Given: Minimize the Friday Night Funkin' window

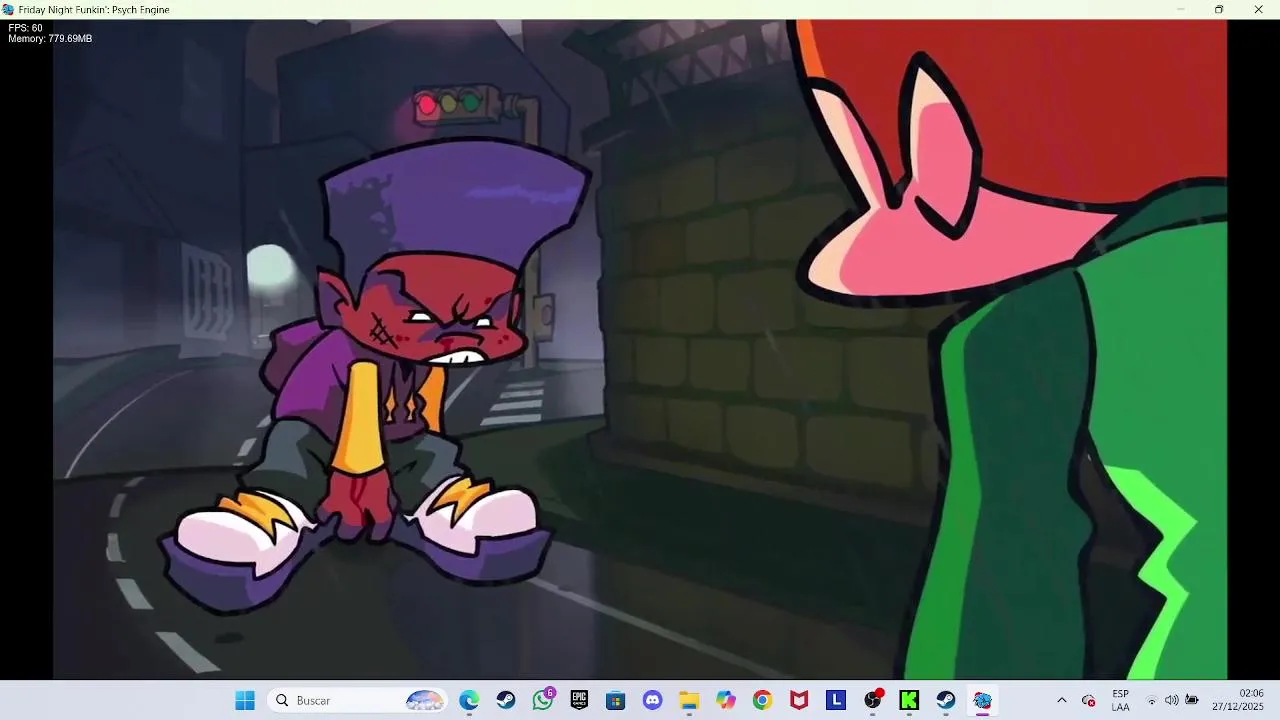Looking at the screenshot, I should [x=1180, y=9].
